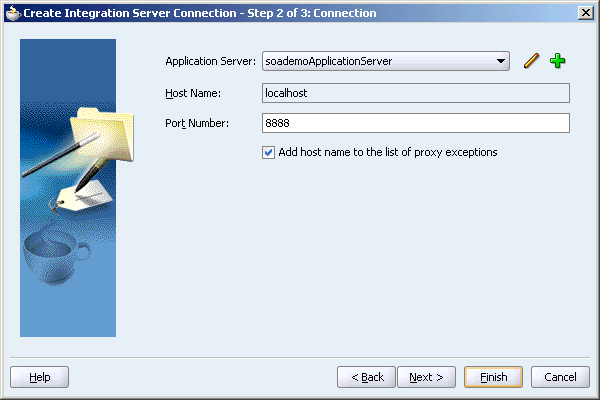The height and width of the screenshot is (400, 600).
Task: Click the green plus to add application server
Action: click(558, 61)
